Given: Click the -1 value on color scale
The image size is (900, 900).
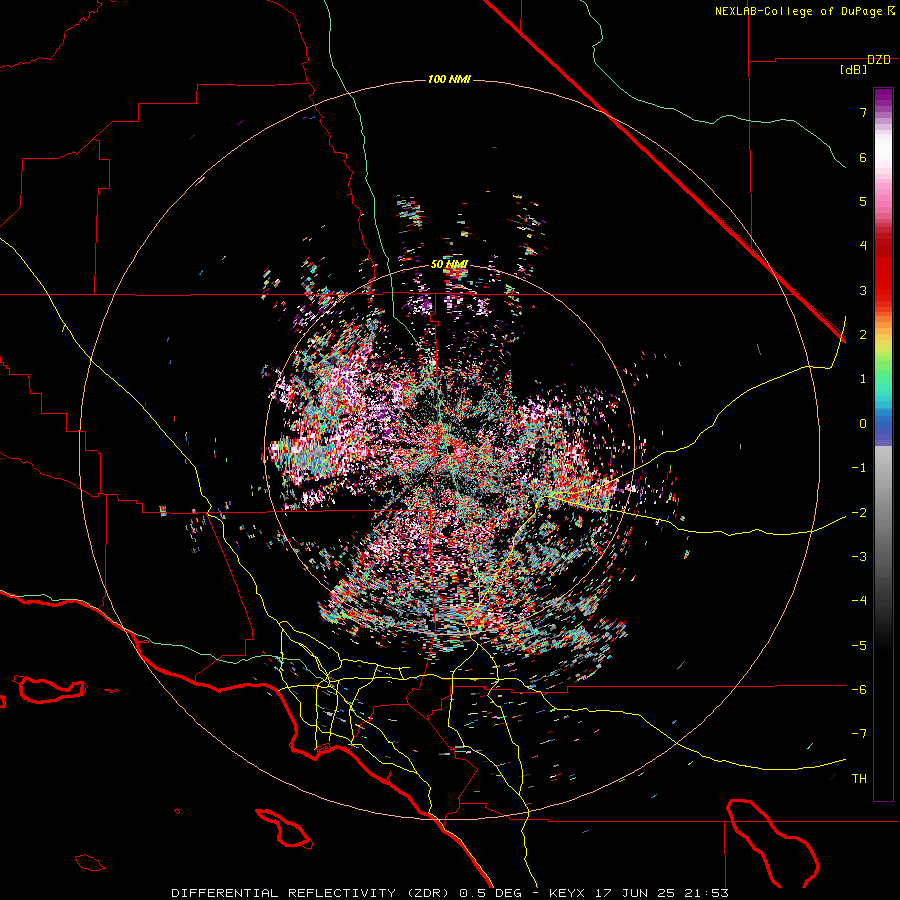Looking at the screenshot, I should (x=859, y=468).
